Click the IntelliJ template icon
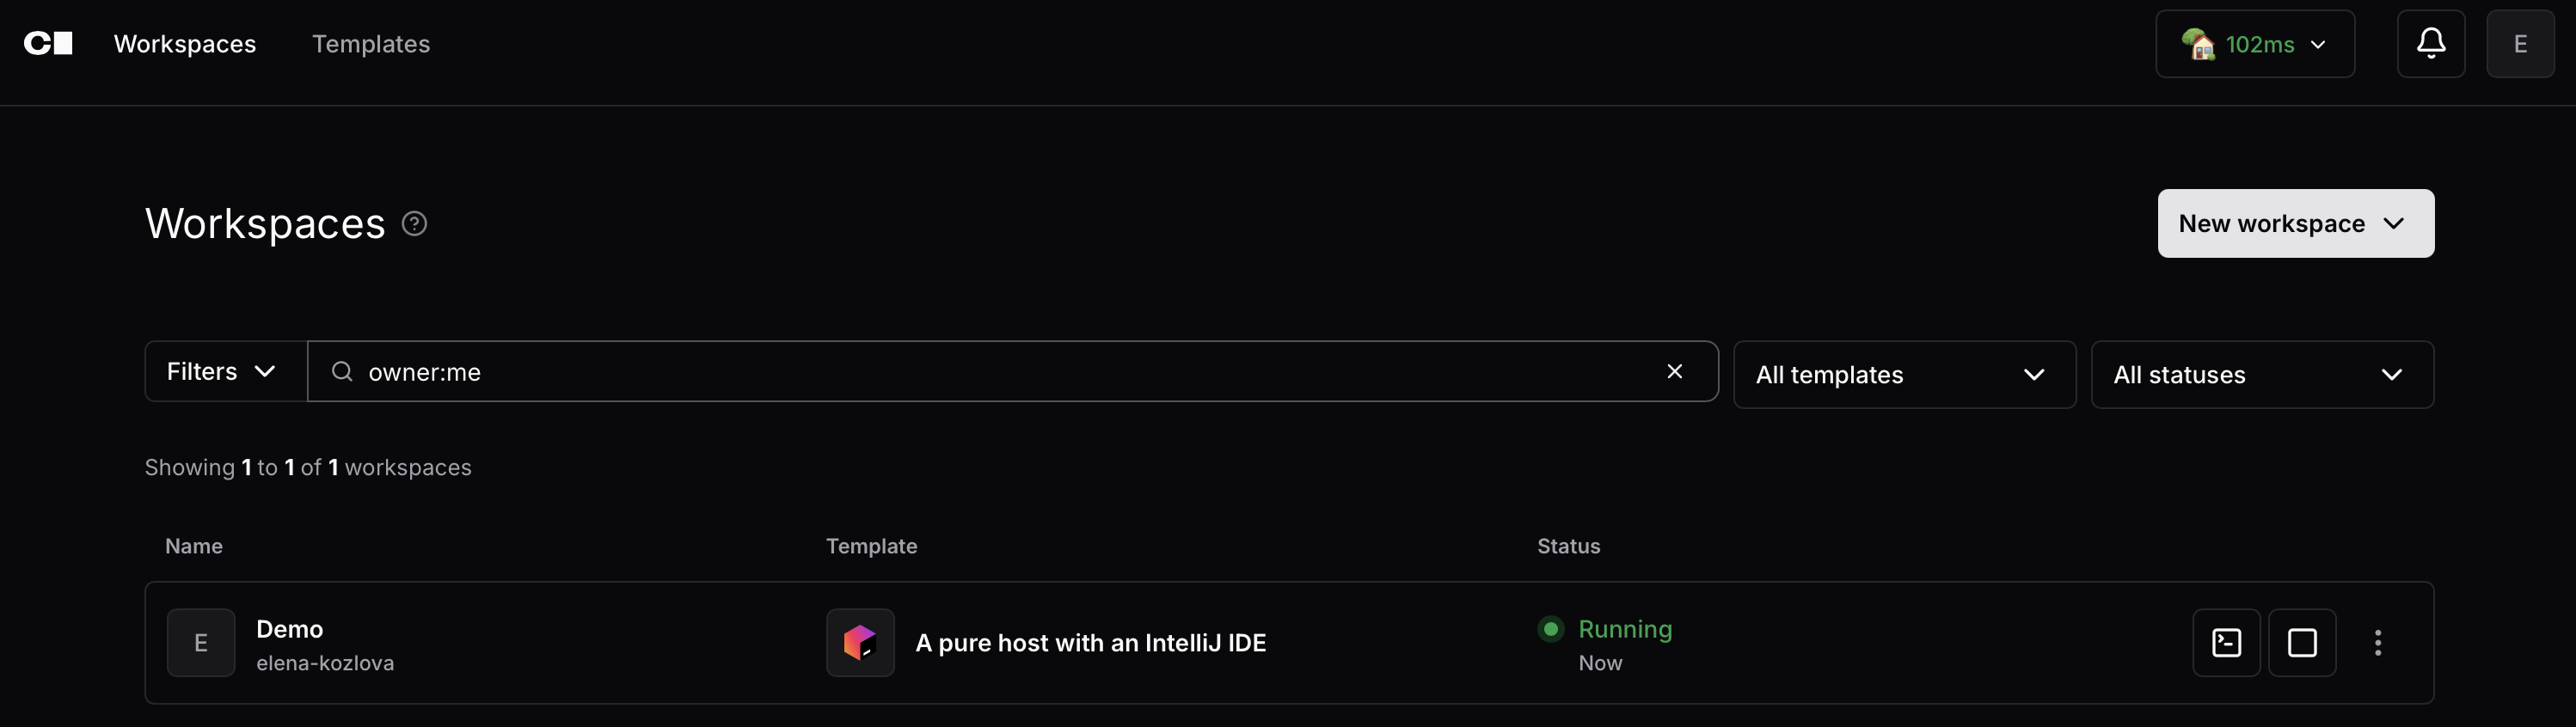This screenshot has height=727, width=2576. click(x=859, y=642)
